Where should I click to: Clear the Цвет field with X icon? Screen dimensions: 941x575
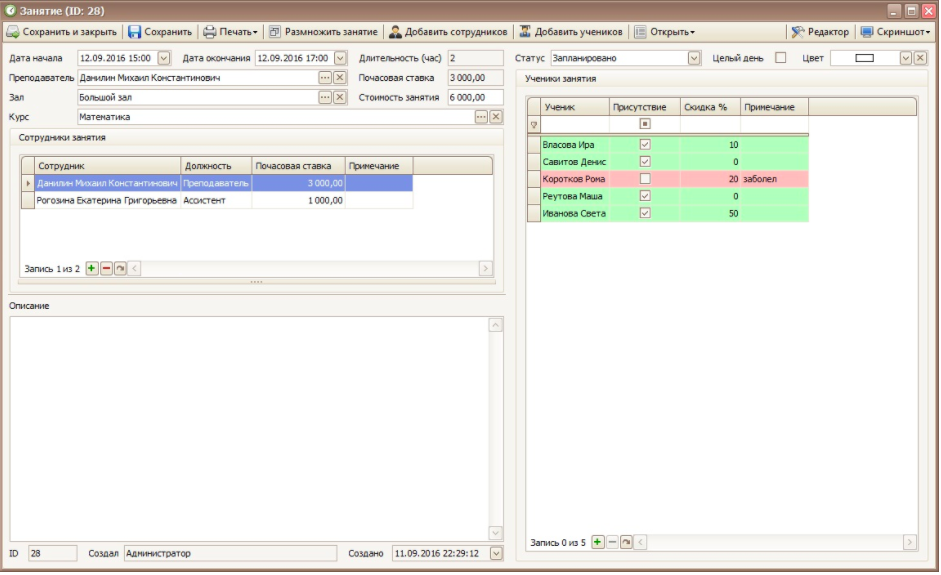(920, 58)
